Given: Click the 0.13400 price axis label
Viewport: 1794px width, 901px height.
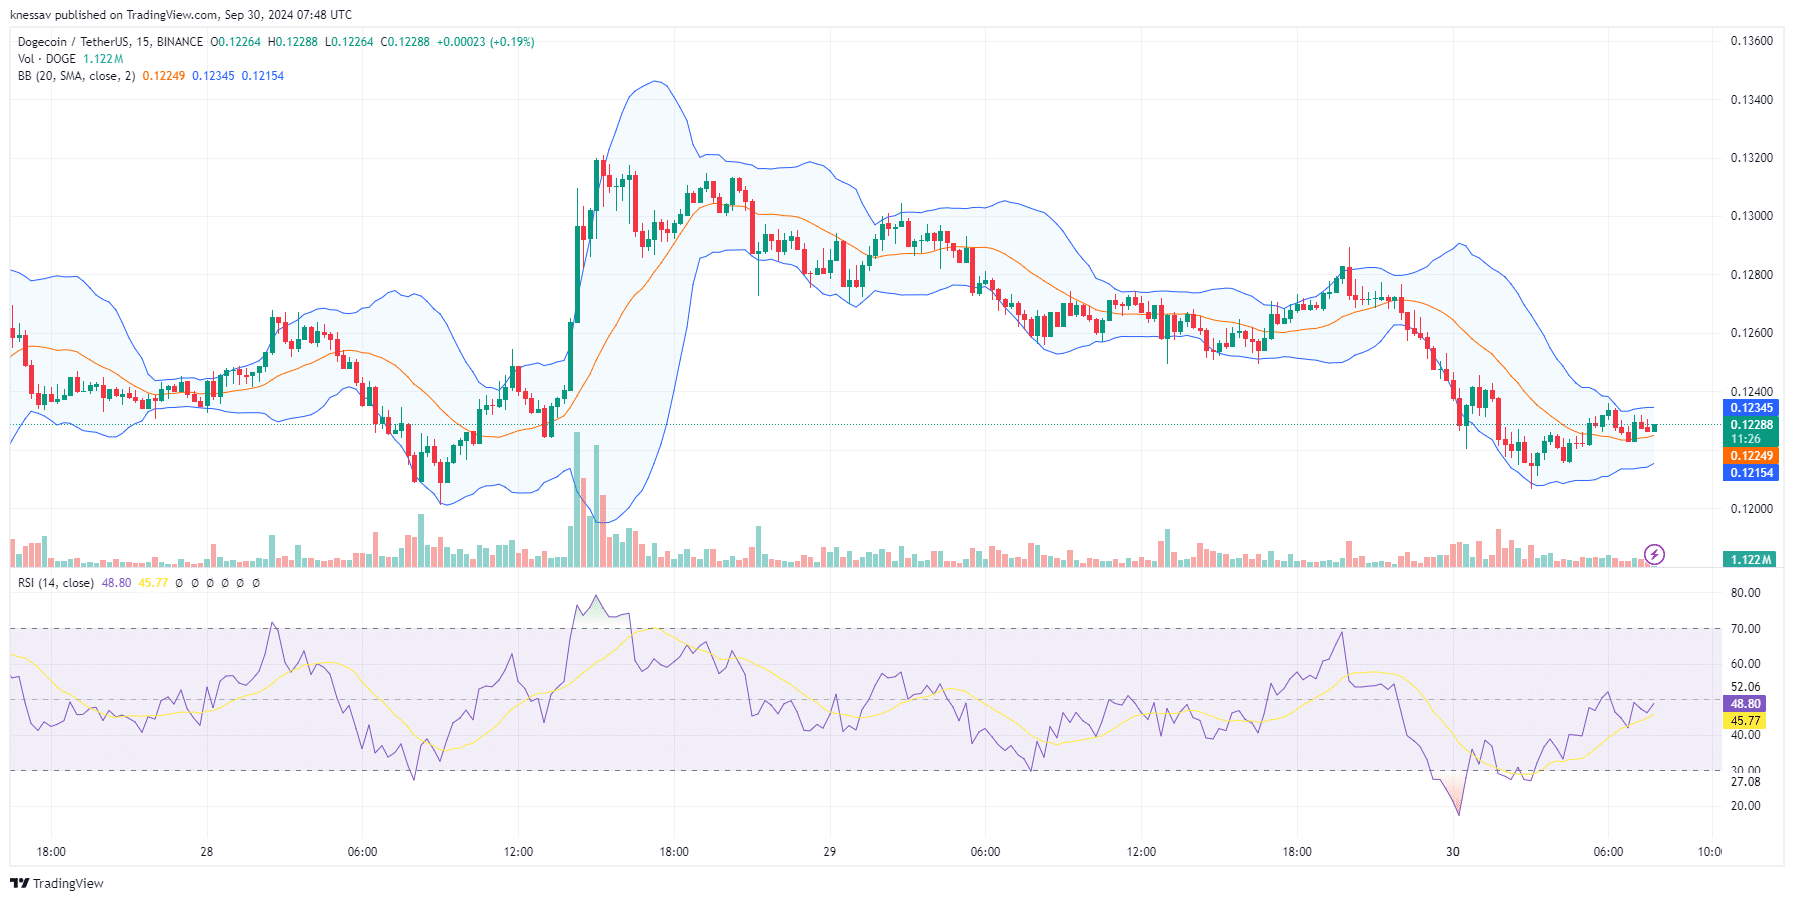Looking at the screenshot, I should coord(1752,100).
